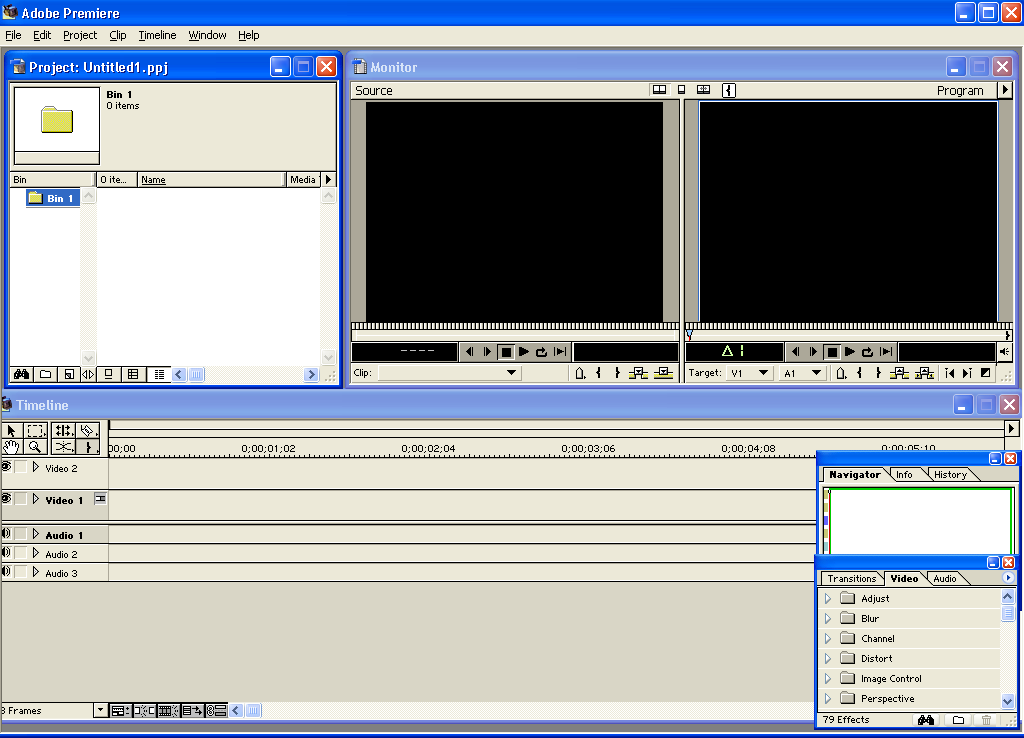Screen dimensions: 1024x738
Task: Play the Source monitor clip
Action: [x=524, y=352]
